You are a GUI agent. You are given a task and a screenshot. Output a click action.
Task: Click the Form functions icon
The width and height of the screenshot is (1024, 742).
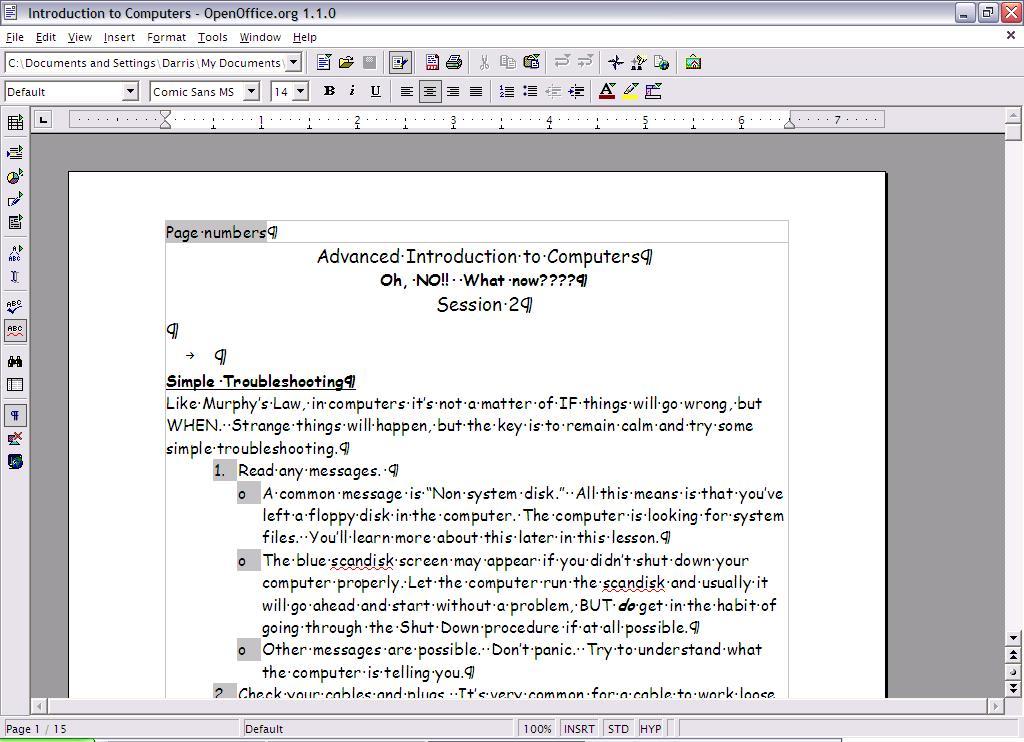click(x=15, y=222)
